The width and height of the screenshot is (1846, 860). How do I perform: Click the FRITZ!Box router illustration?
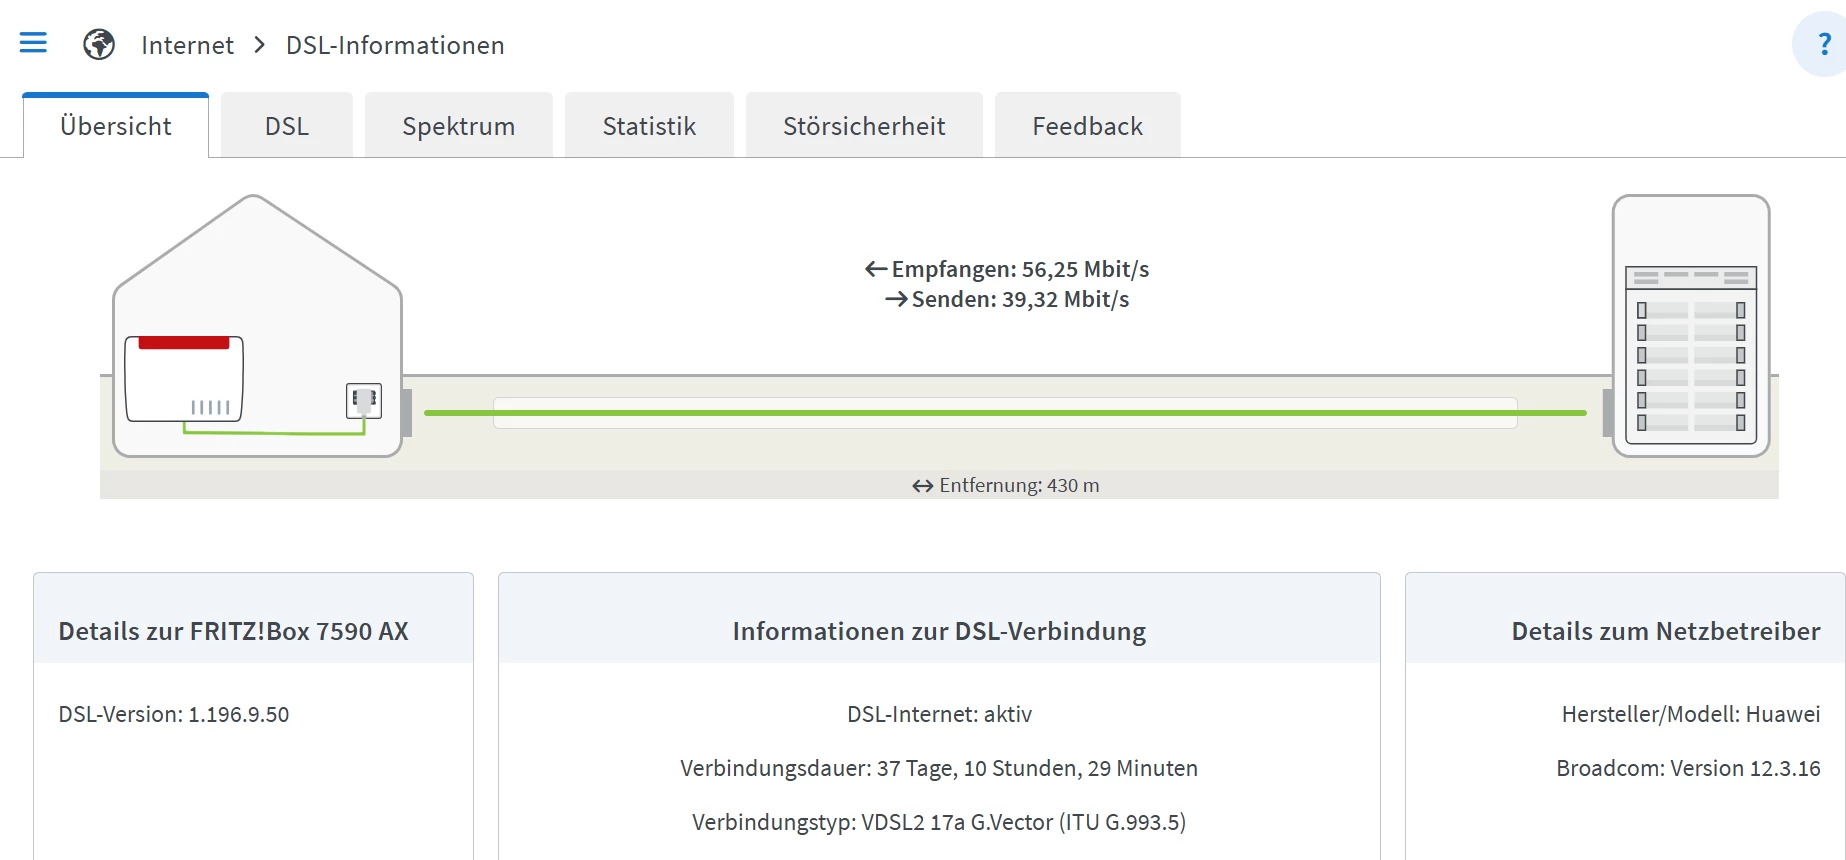pos(184,379)
